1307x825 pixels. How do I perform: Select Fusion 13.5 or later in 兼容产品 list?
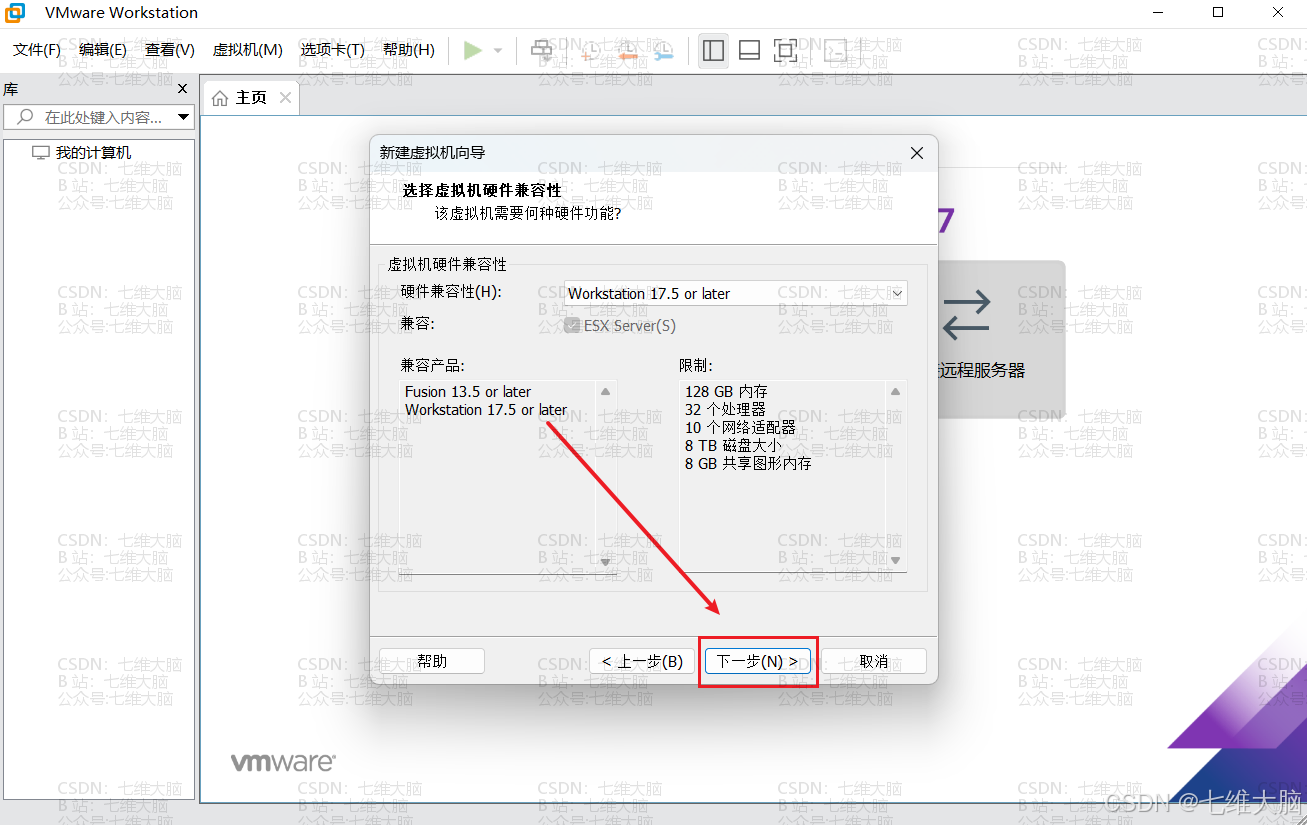pyautogui.click(x=468, y=392)
